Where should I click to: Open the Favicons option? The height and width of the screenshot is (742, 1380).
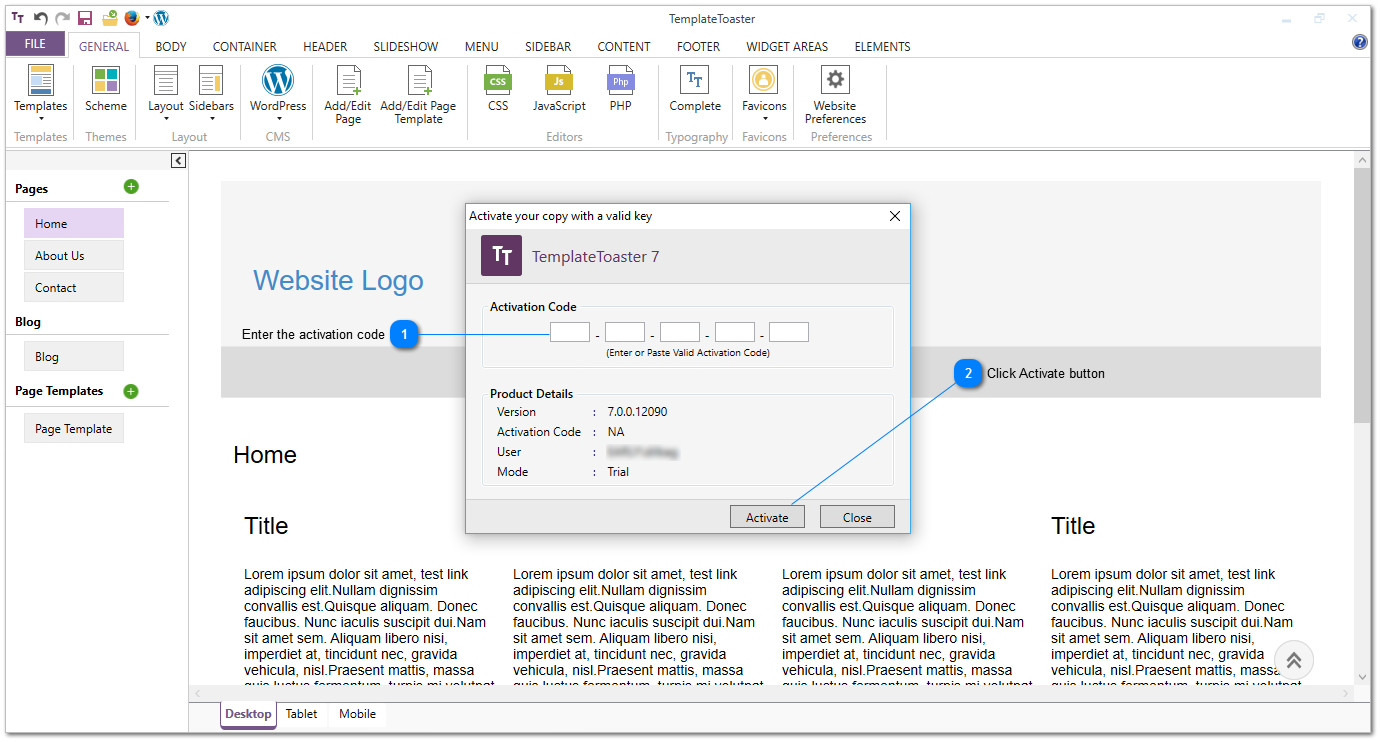pos(764,80)
